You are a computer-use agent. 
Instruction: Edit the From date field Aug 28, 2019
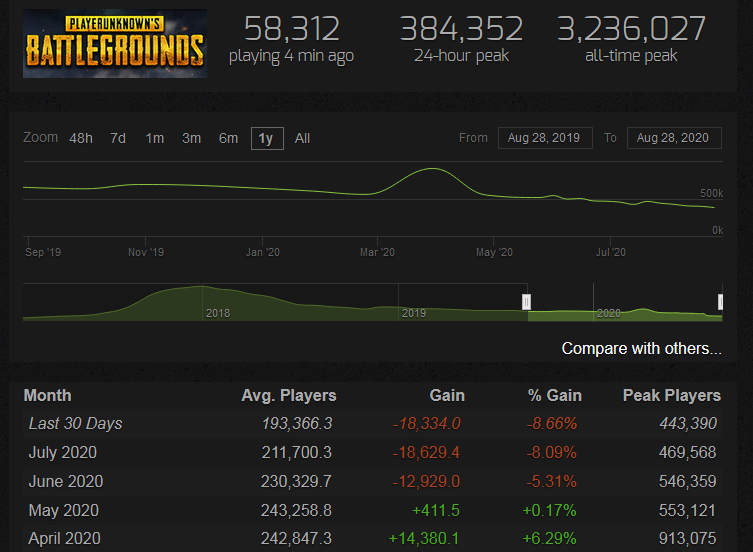(545, 138)
